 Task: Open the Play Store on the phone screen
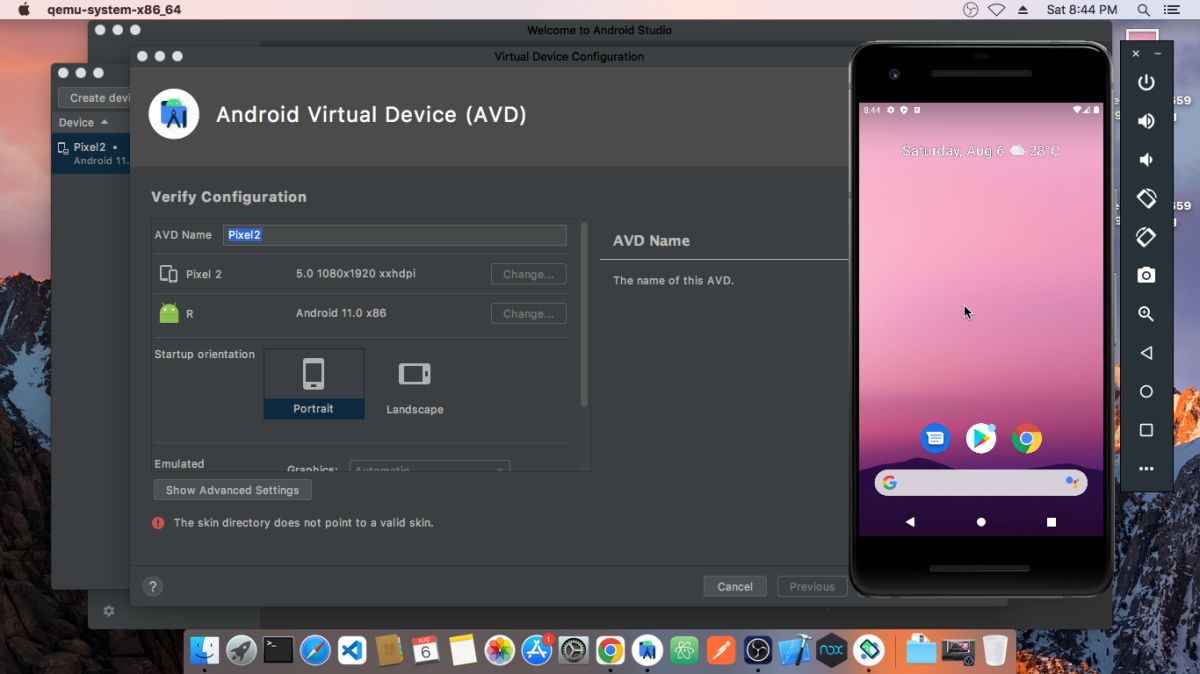pos(981,438)
